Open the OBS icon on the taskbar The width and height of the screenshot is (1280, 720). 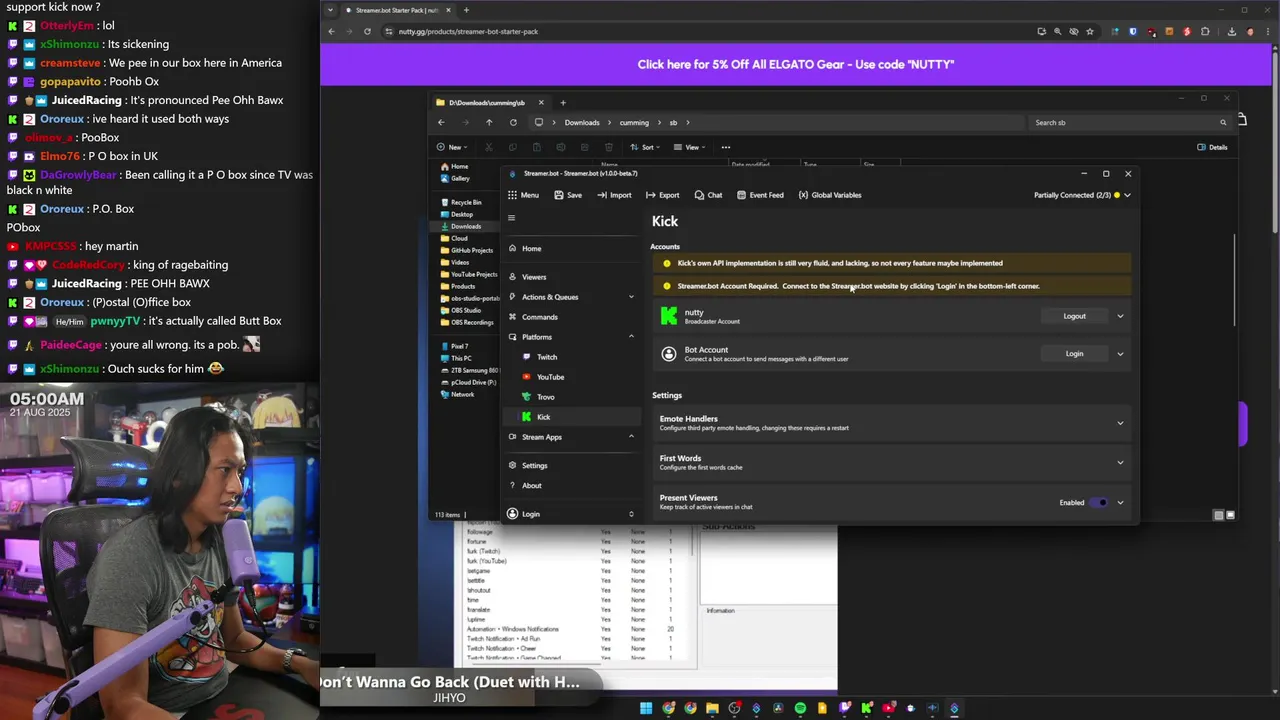point(734,708)
